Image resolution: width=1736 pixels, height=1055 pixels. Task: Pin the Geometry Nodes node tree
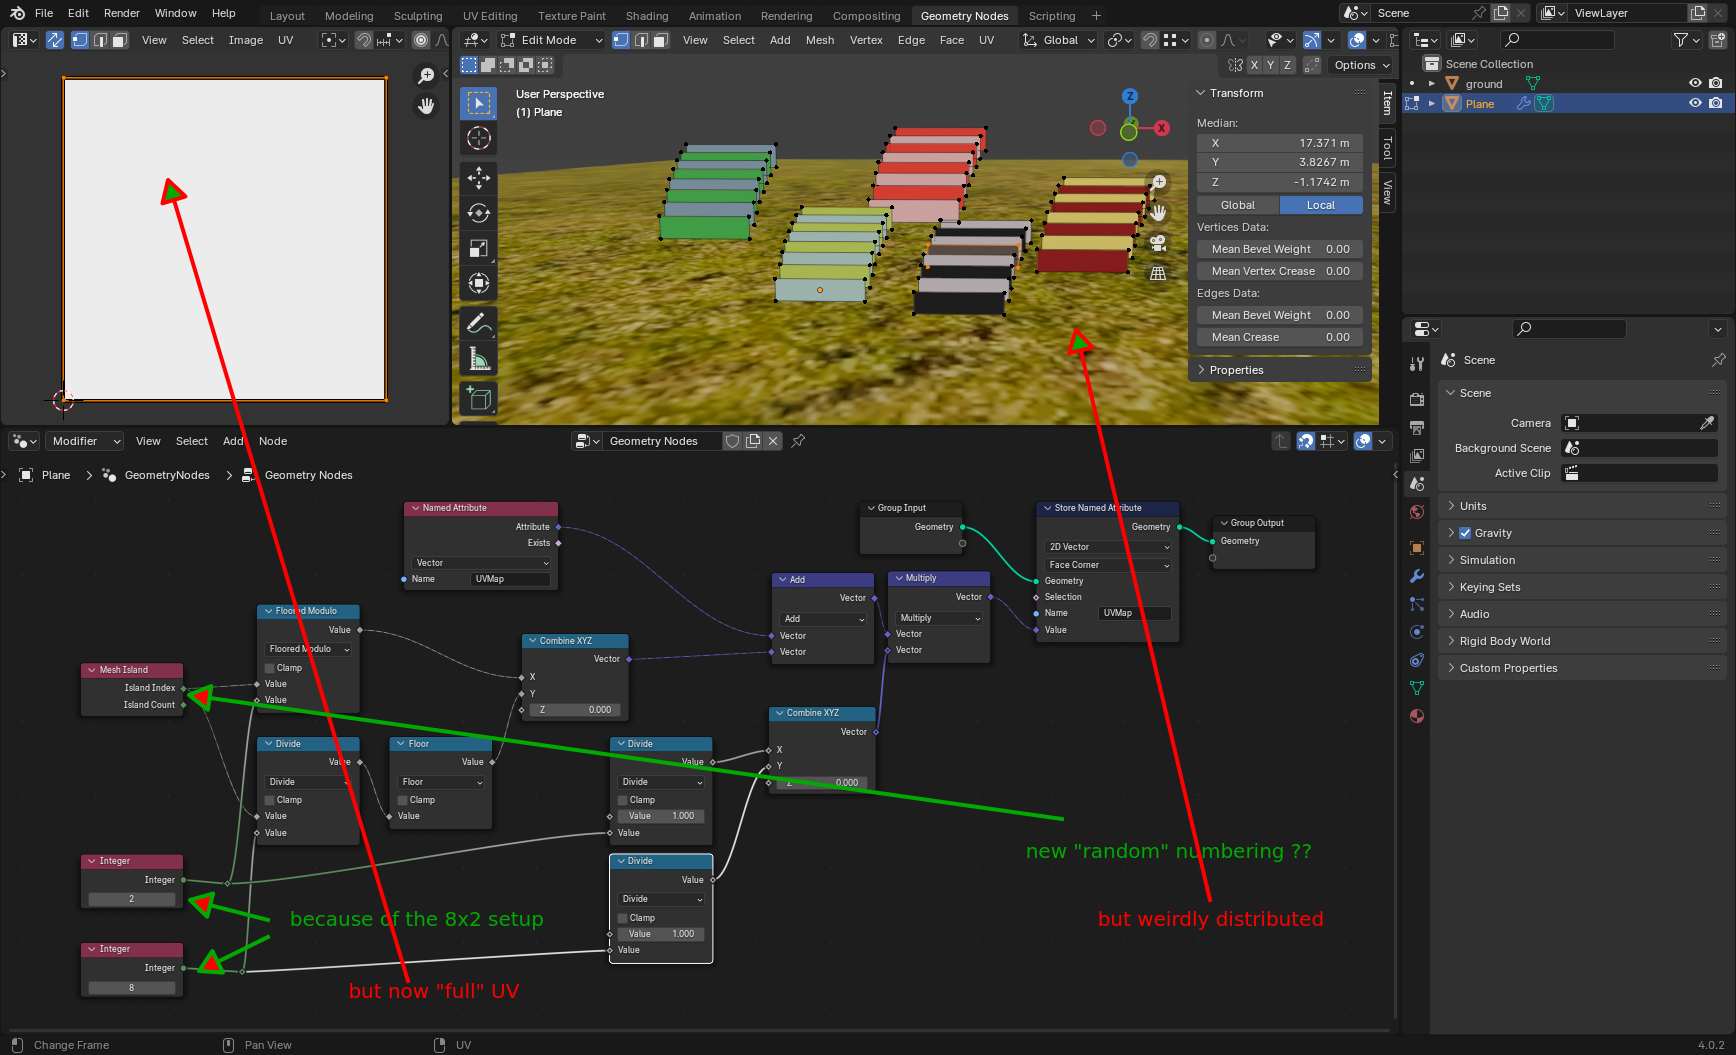(x=798, y=441)
